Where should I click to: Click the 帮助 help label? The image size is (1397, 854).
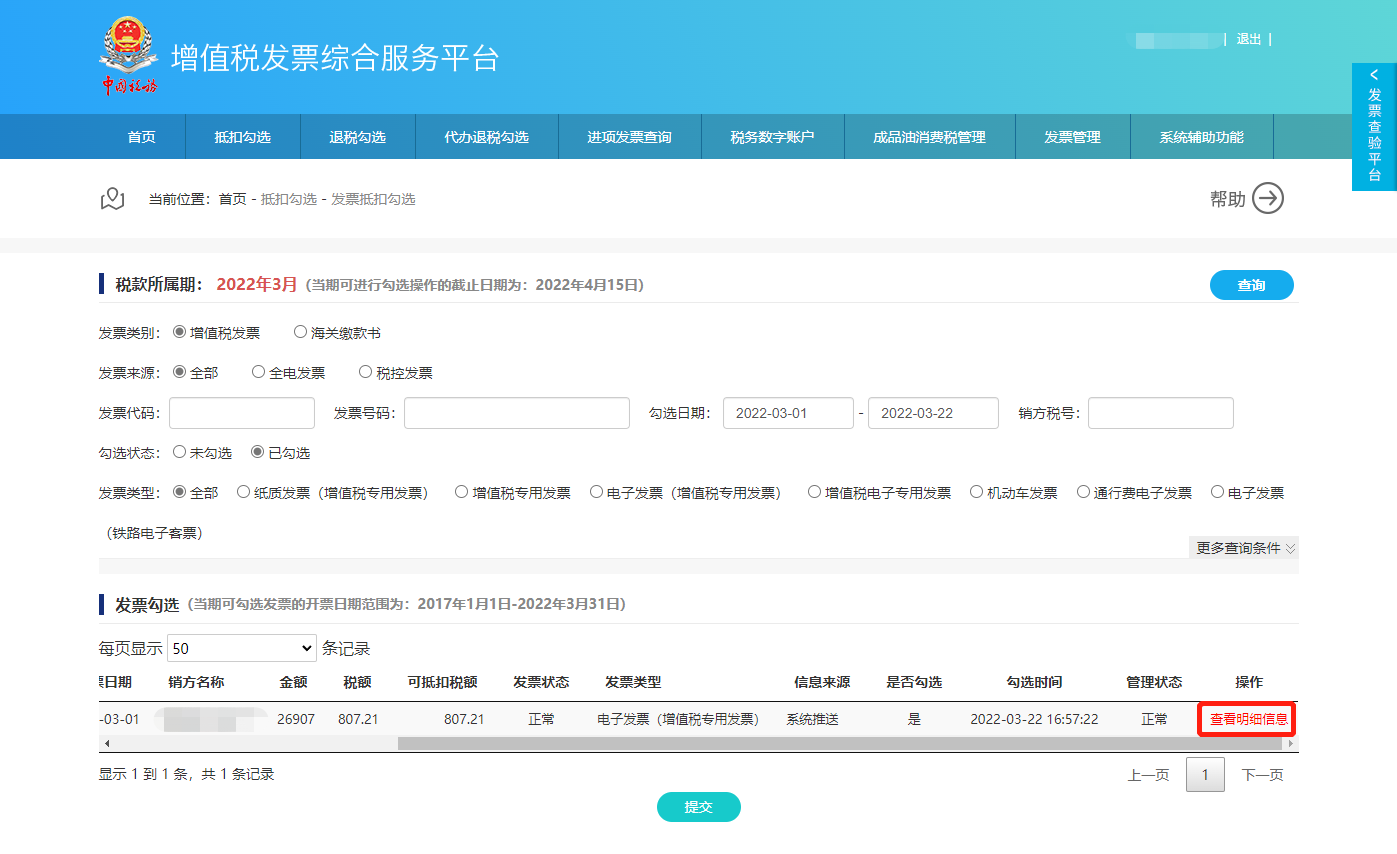1228,199
